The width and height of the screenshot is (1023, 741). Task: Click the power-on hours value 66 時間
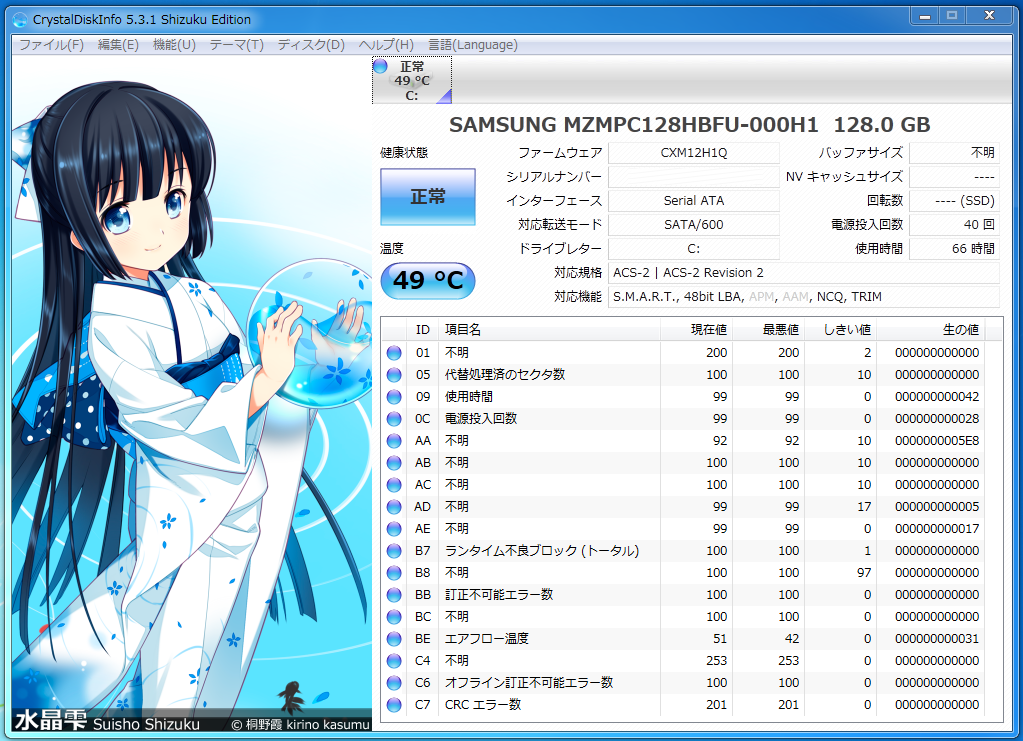tap(954, 249)
